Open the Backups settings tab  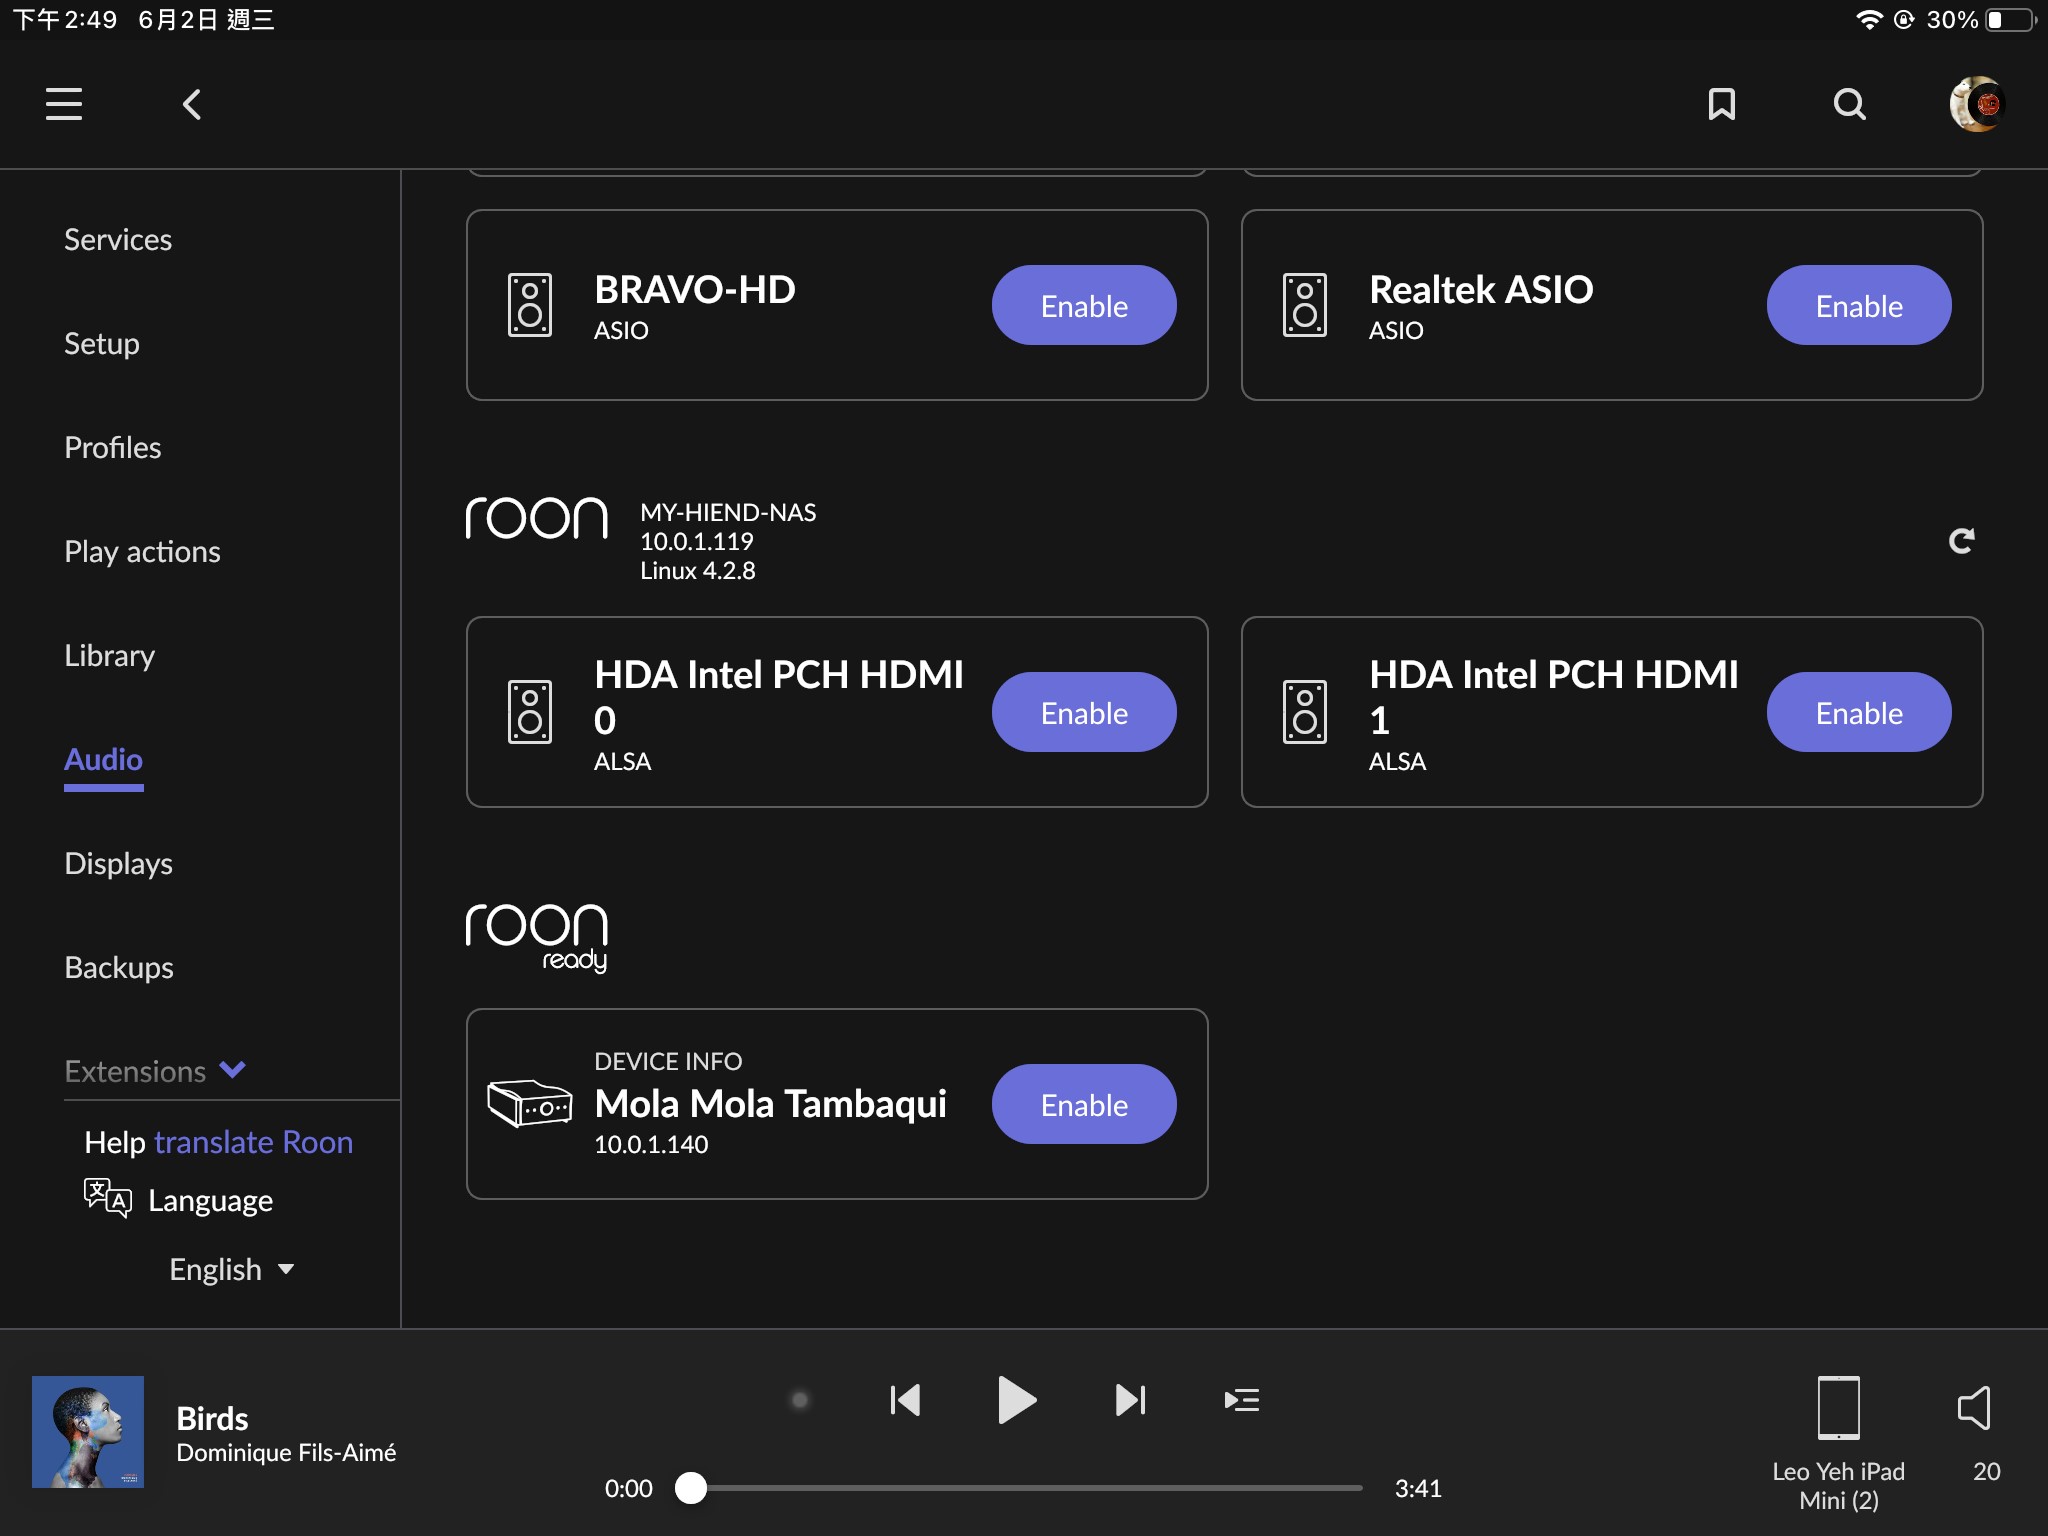pos(119,968)
